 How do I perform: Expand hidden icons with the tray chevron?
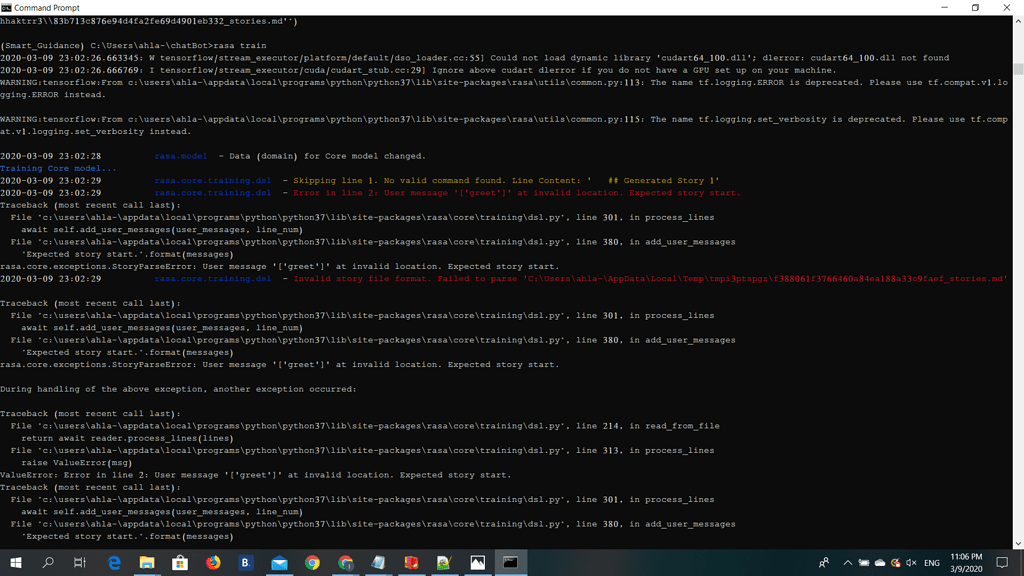pos(848,562)
